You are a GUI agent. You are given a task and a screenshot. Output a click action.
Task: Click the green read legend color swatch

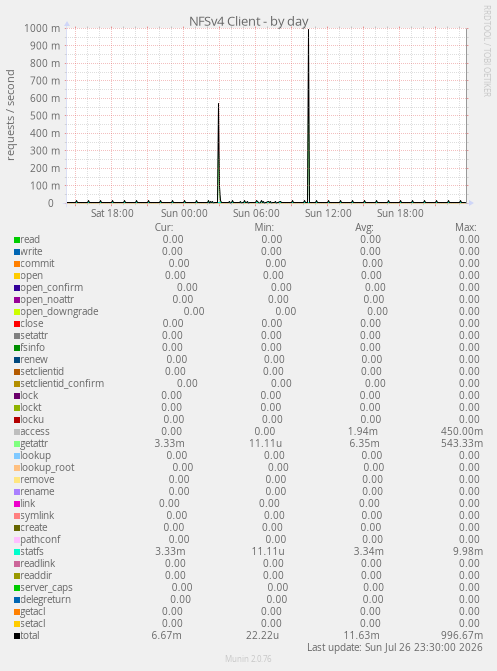17,240
